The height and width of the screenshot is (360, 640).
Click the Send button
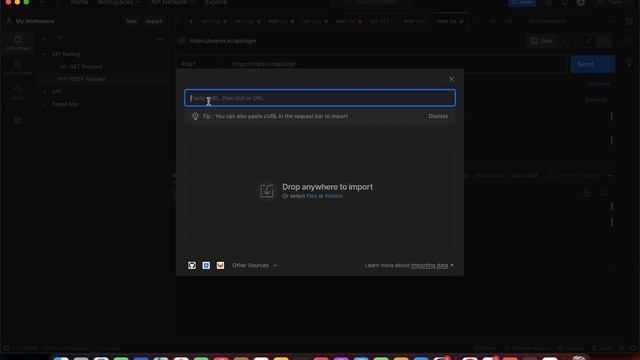pos(585,64)
